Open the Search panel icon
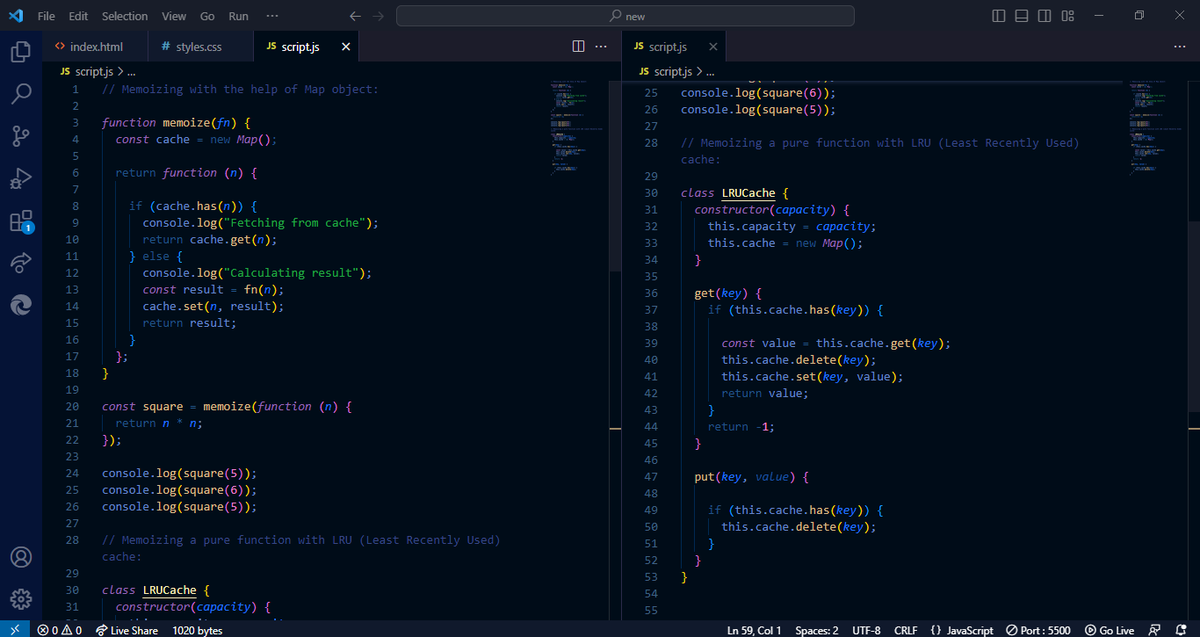 [20, 94]
